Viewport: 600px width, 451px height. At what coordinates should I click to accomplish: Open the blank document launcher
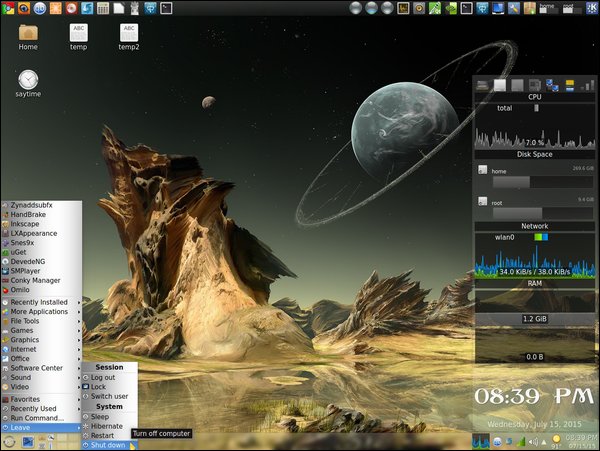[119, 8]
